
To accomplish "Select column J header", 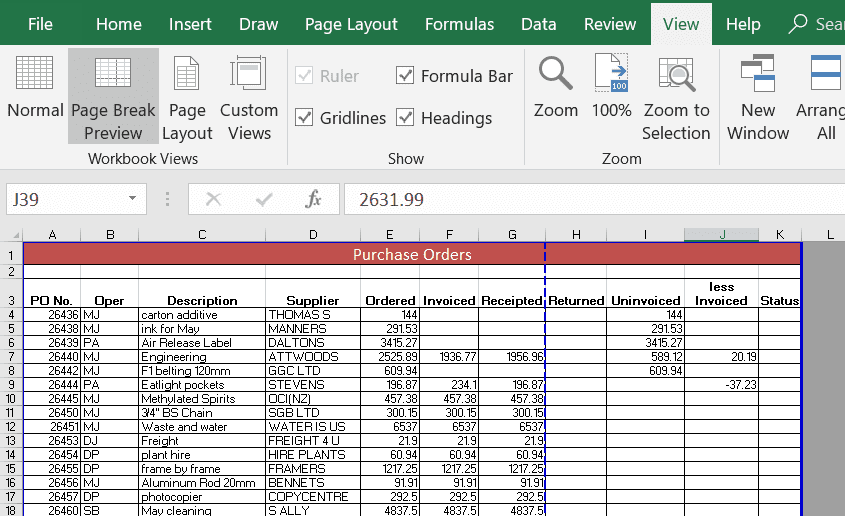I will click(x=722, y=235).
